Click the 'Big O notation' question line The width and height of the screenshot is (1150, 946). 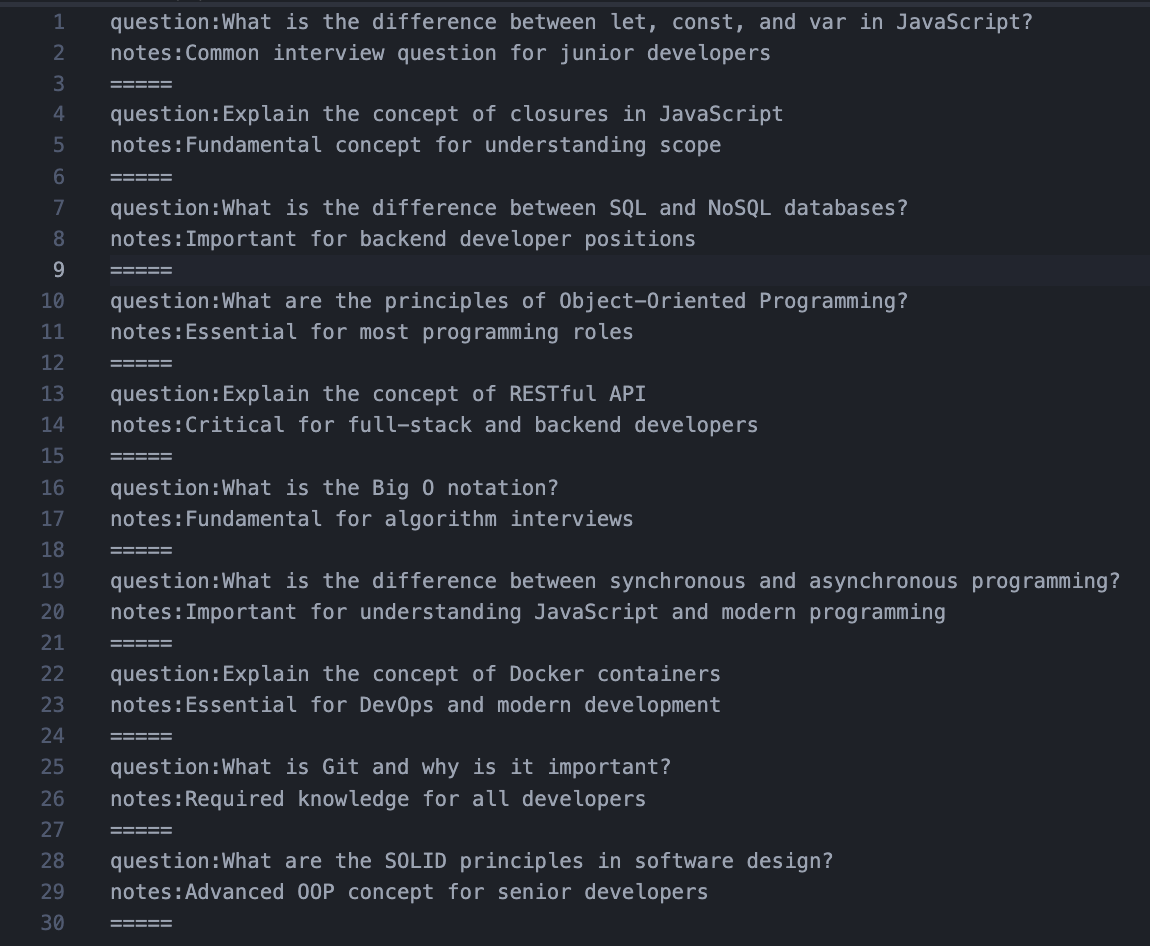point(334,487)
